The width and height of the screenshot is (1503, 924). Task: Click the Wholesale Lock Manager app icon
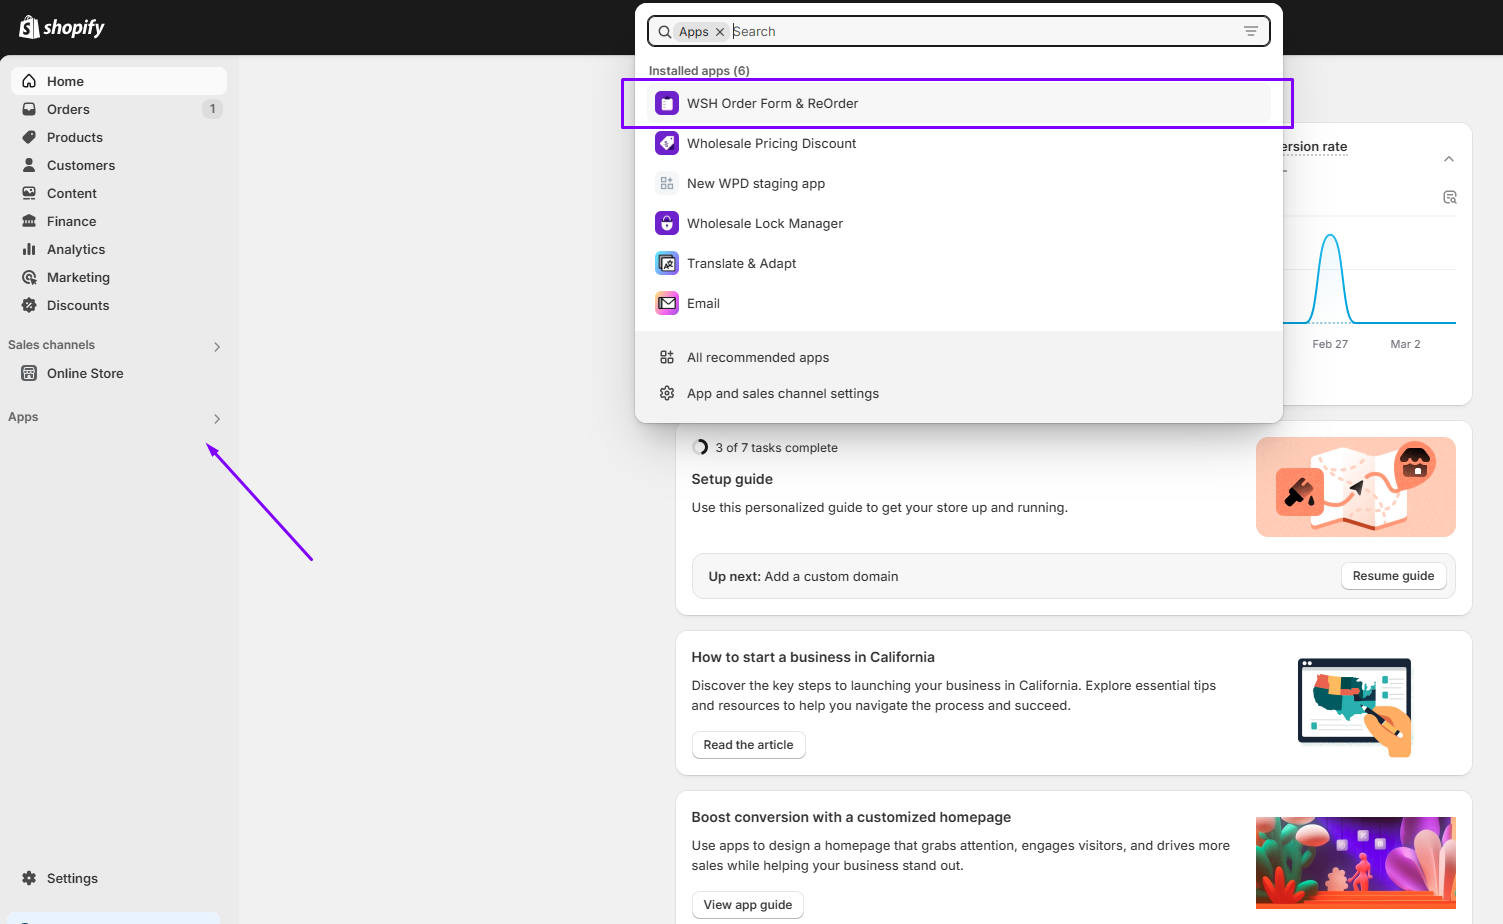667,223
